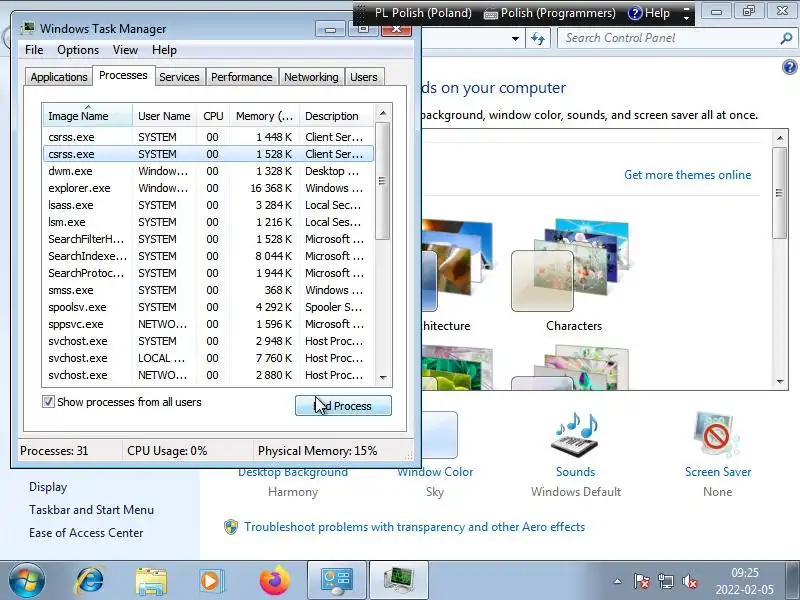This screenshot has width=800, height=600.
Task: Open the File menu in Task Manager
Action: point(34,50)
